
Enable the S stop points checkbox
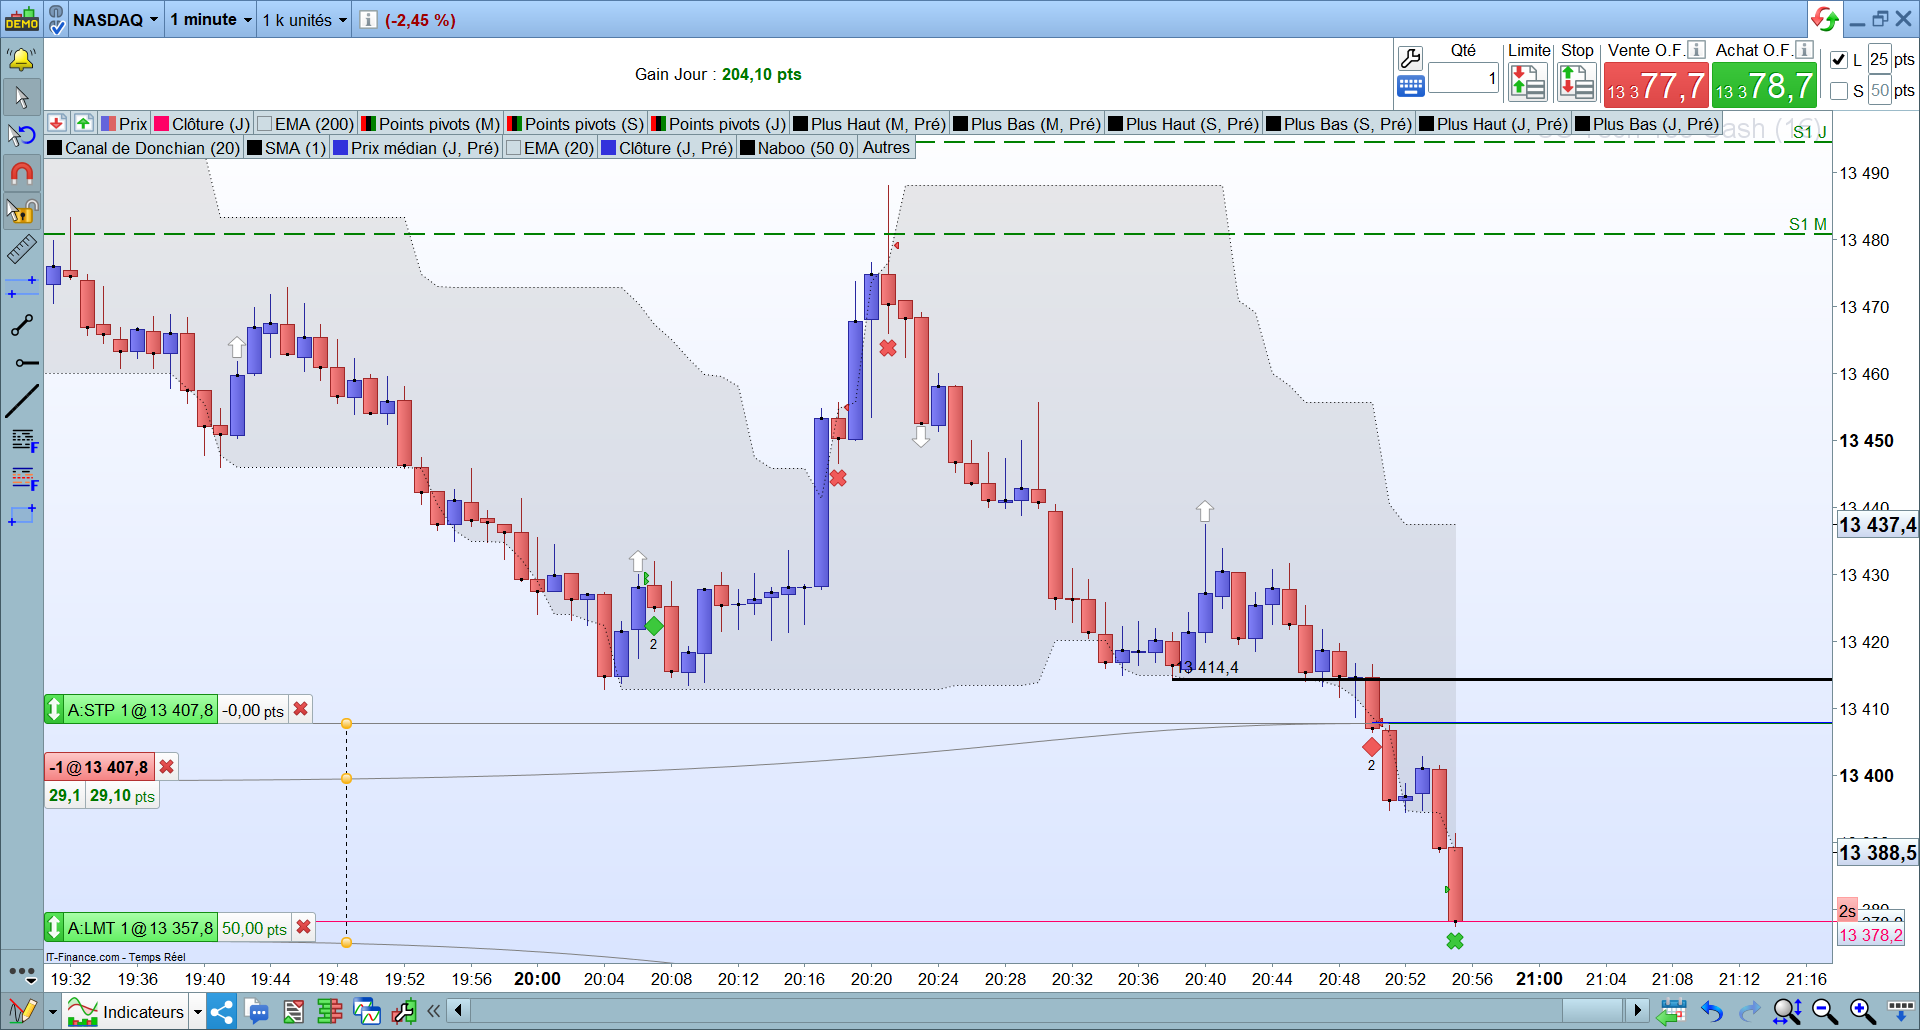click(1839, 91)
